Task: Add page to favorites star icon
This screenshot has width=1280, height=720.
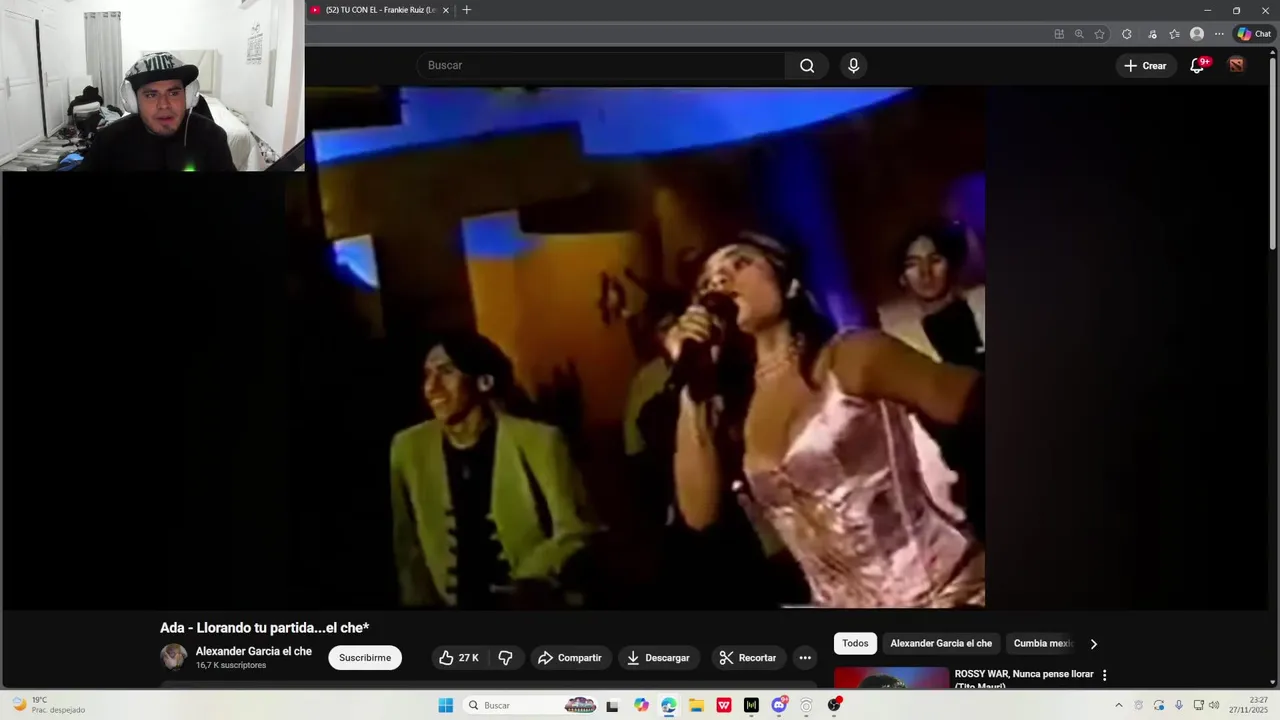Action: 1100,34
